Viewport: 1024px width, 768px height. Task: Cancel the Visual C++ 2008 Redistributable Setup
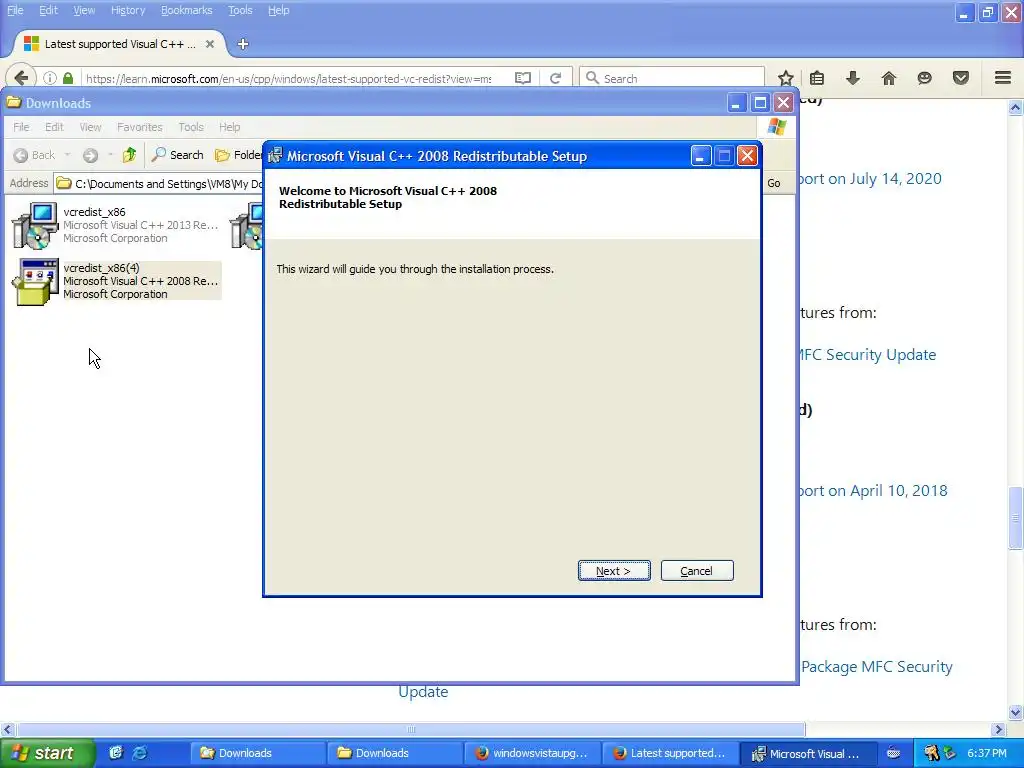pyautogui.click(x=697, y=571)
